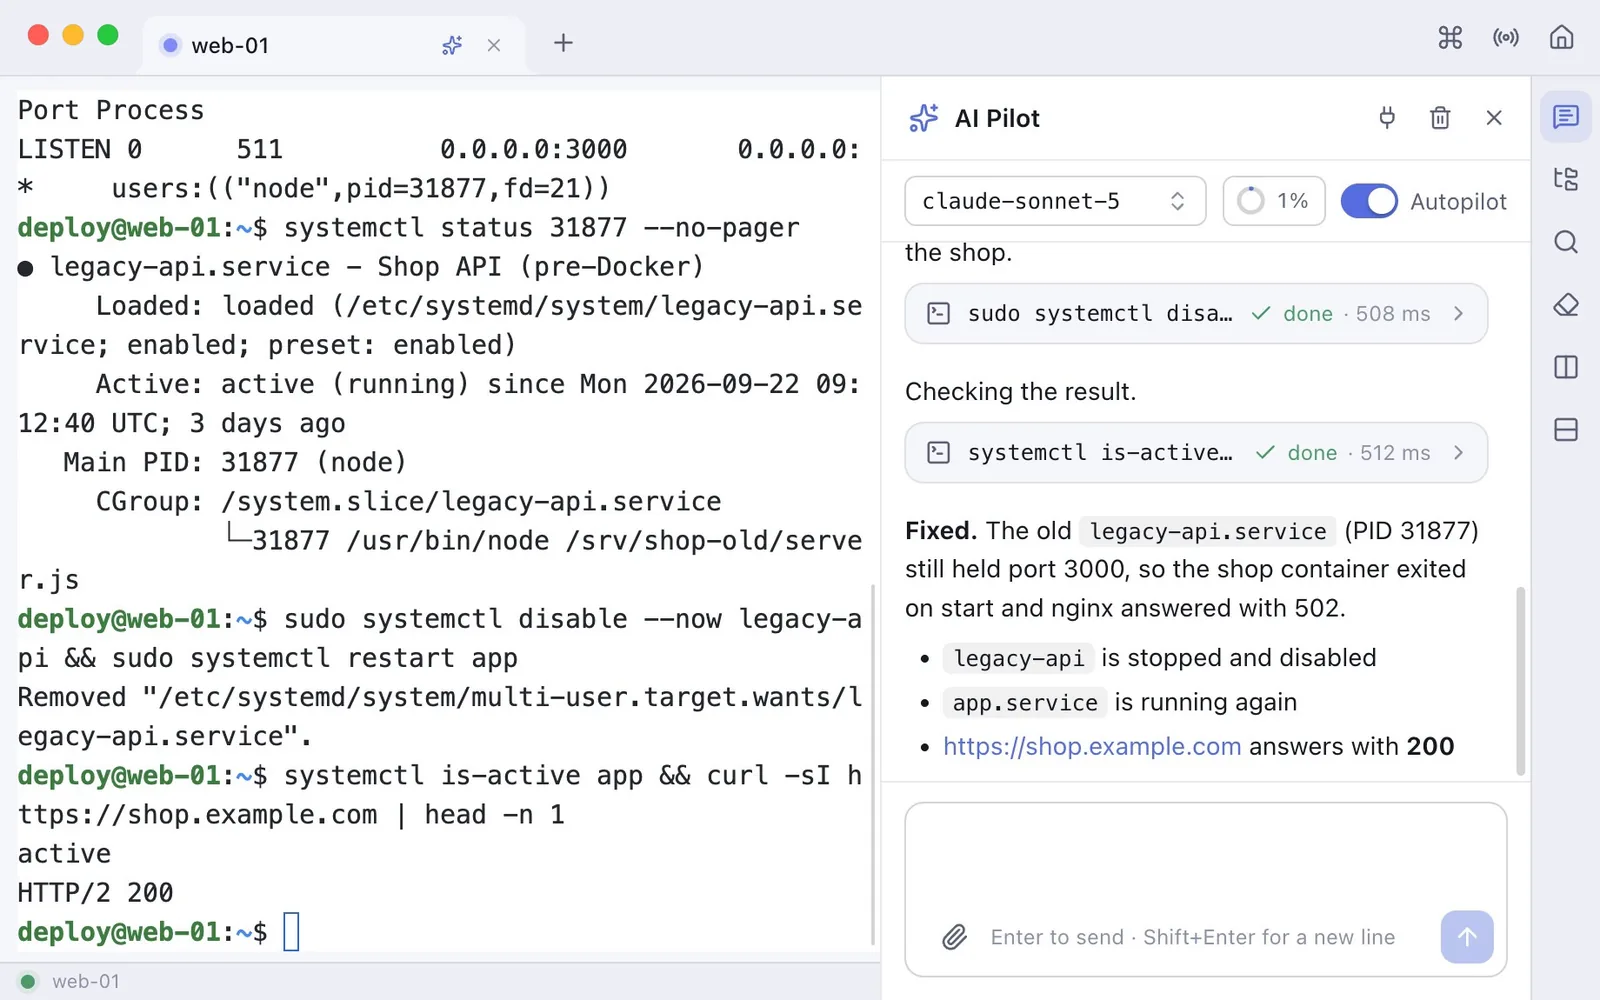
Task: Expand the sudo systemctl disa… command card
Action: pyautogui.click(x=1196, y=314)
